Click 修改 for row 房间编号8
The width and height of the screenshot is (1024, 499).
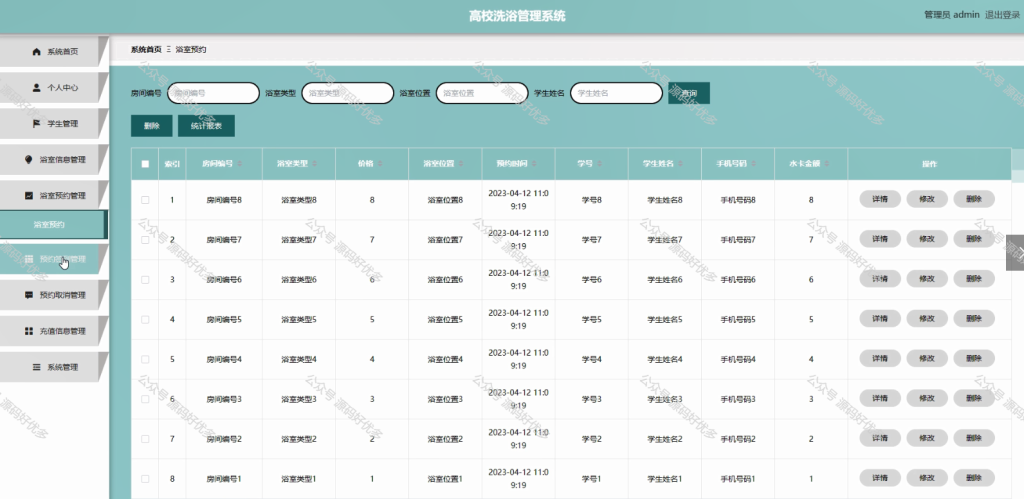(927, 199)
